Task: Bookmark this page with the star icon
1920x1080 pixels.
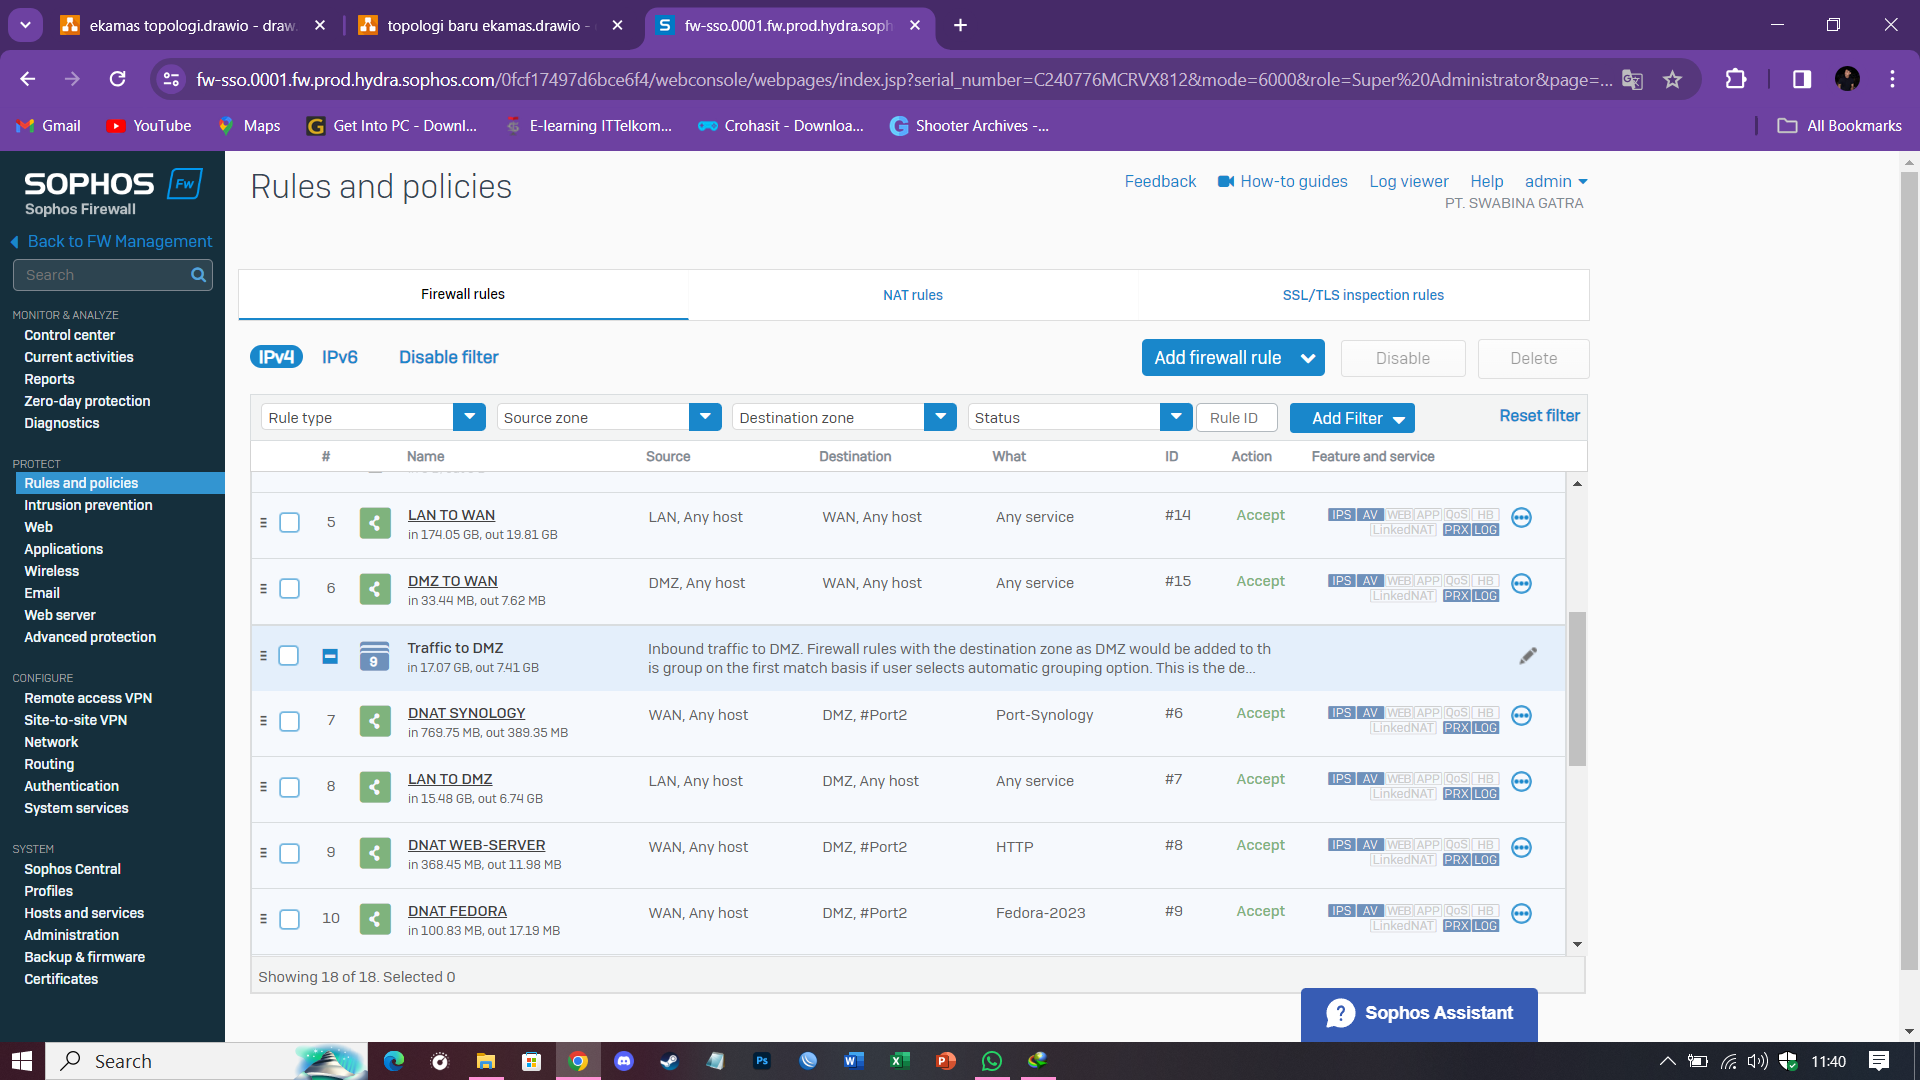Action: pyautogui.click(x=1672, y=80)
